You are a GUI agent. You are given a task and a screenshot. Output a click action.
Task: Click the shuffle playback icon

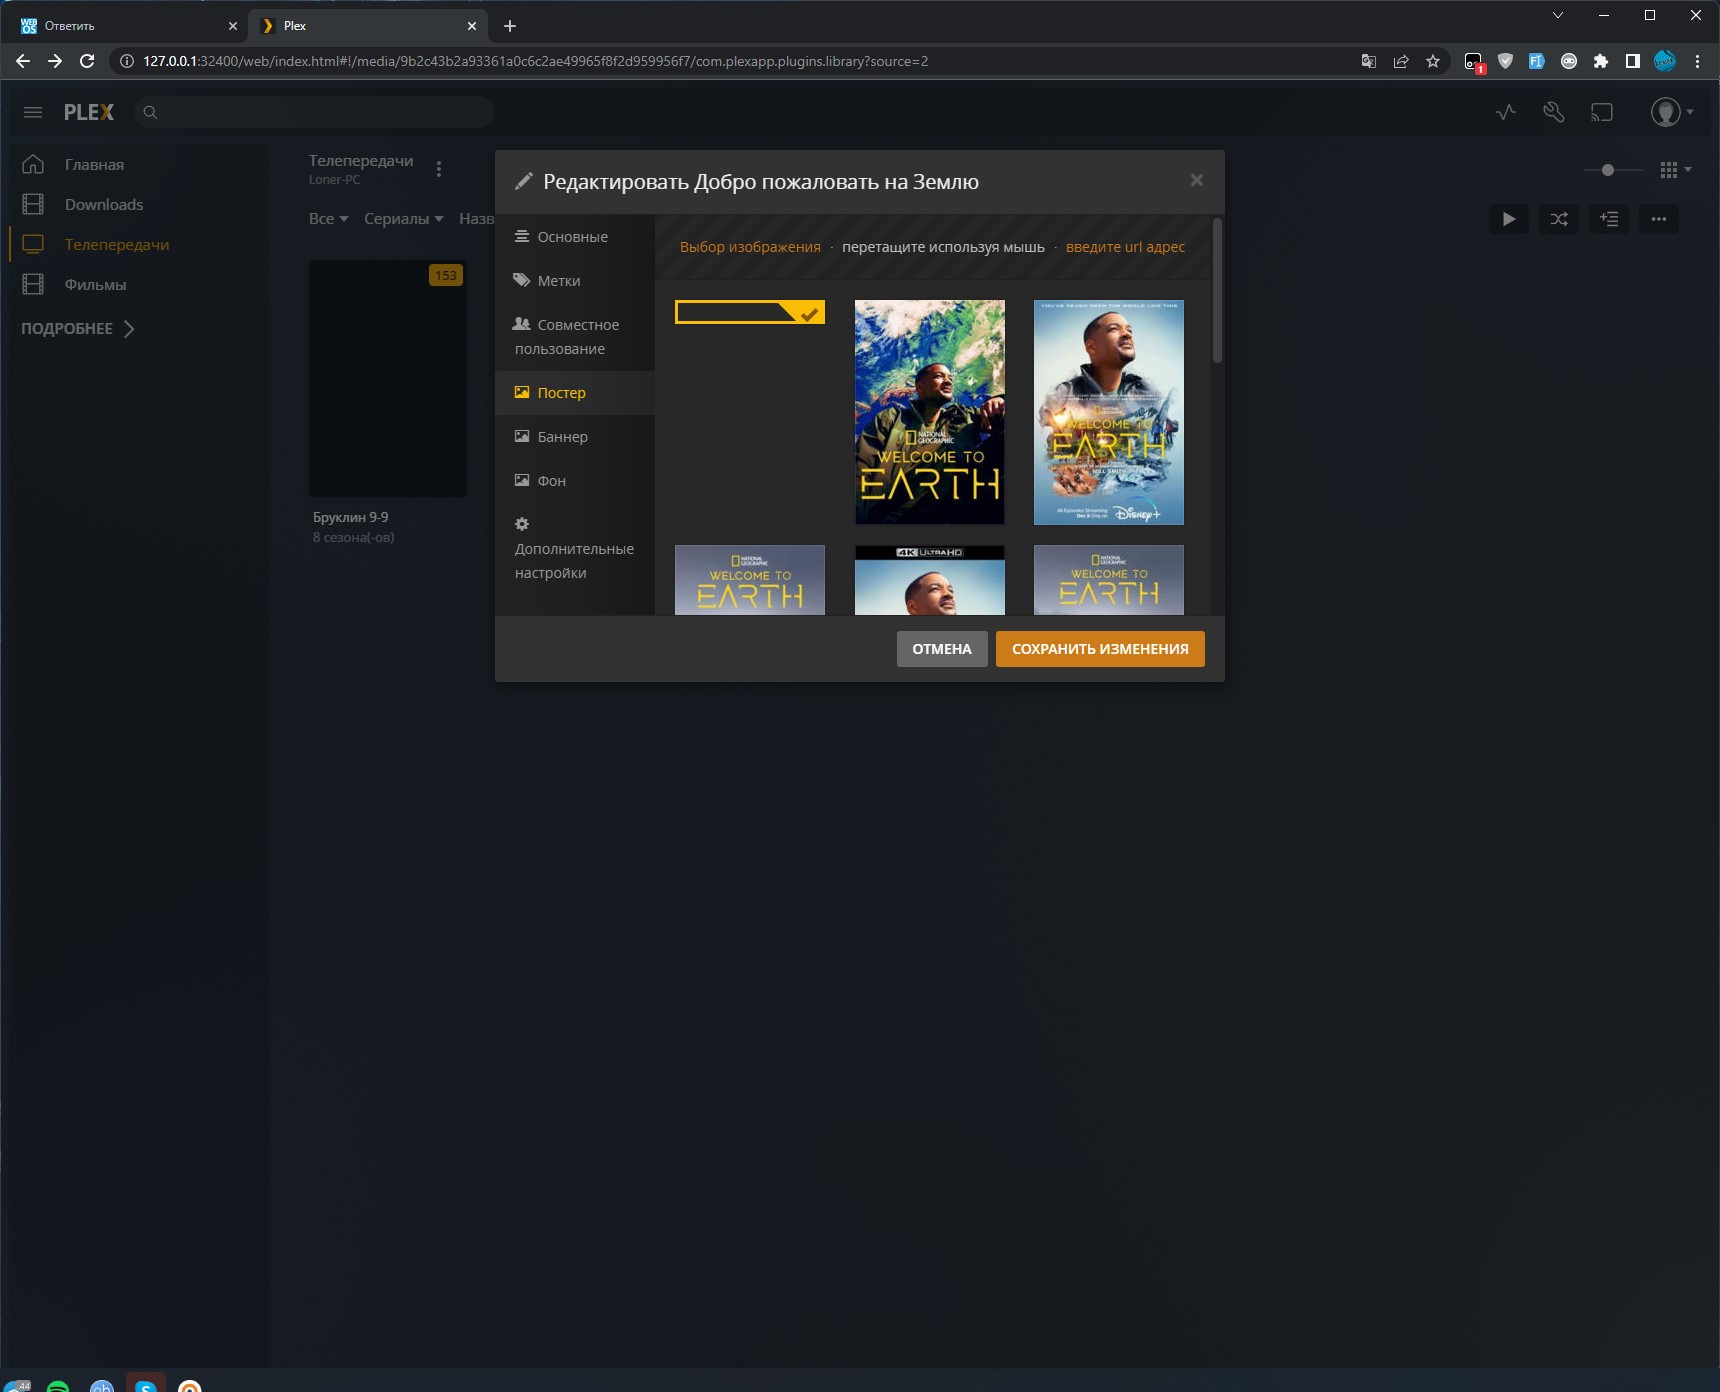point(1559,219)
